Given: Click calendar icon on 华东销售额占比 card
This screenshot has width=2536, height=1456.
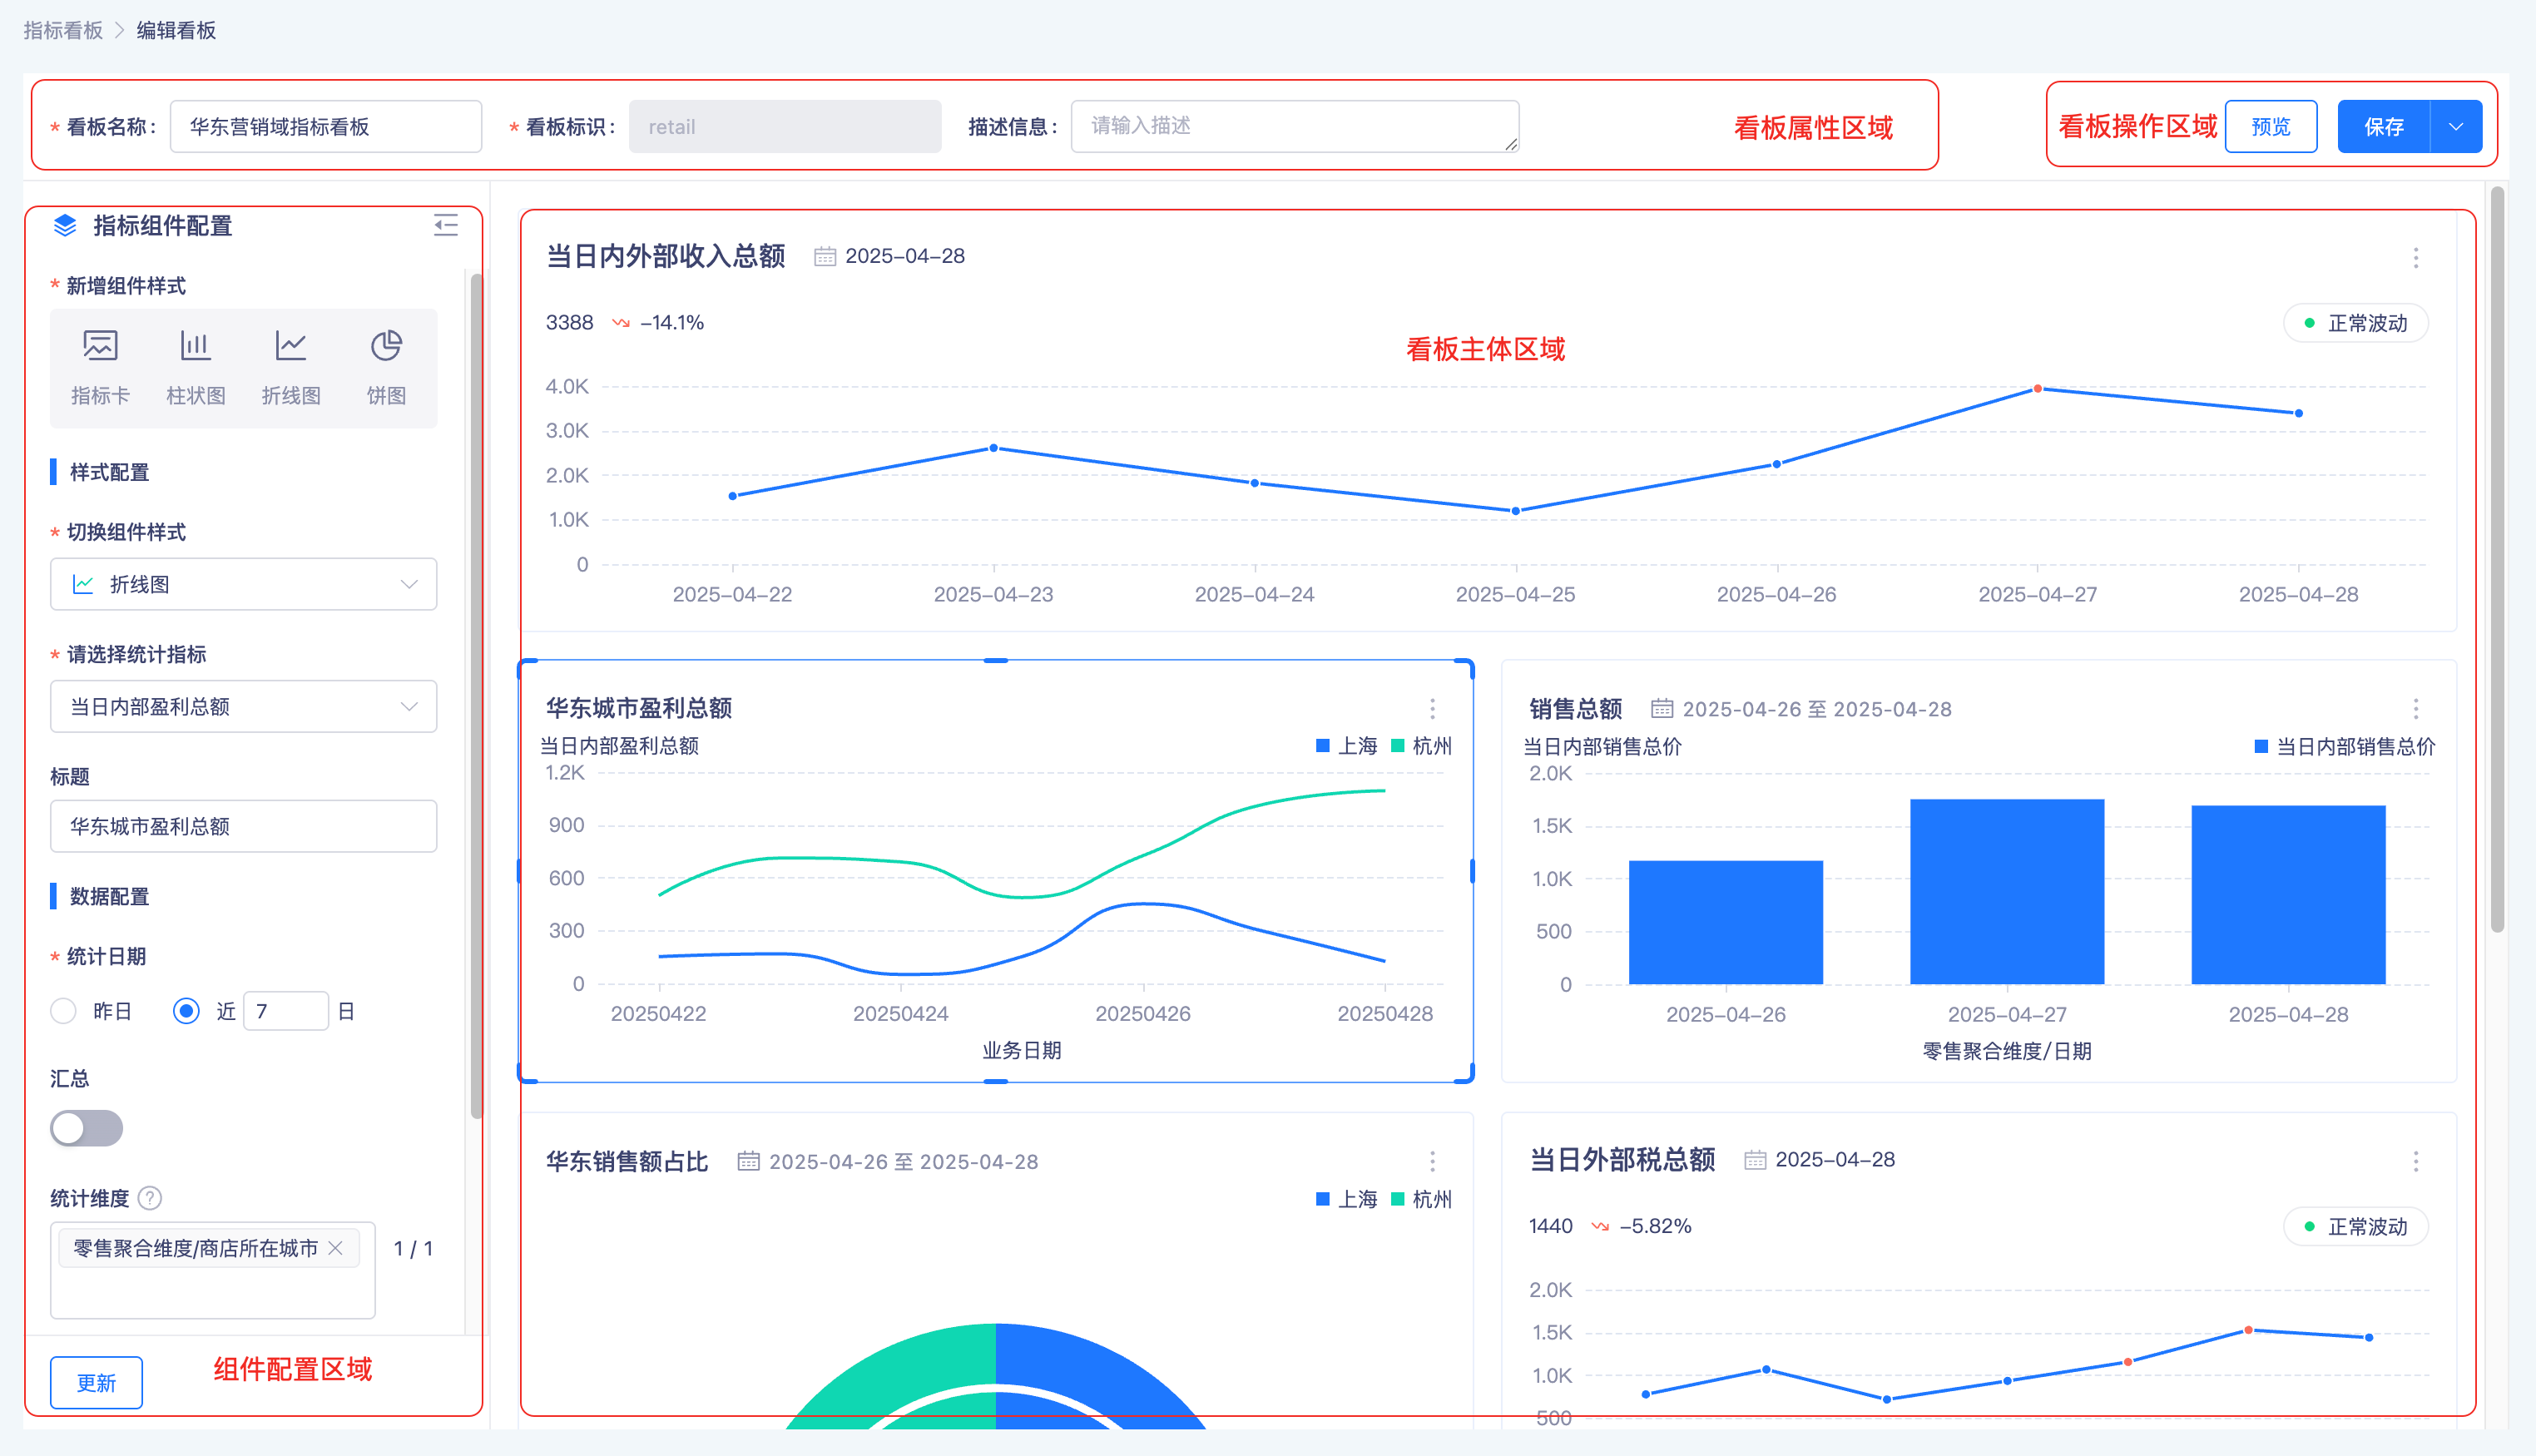Looking at the screenshot, I should 748,1161.
